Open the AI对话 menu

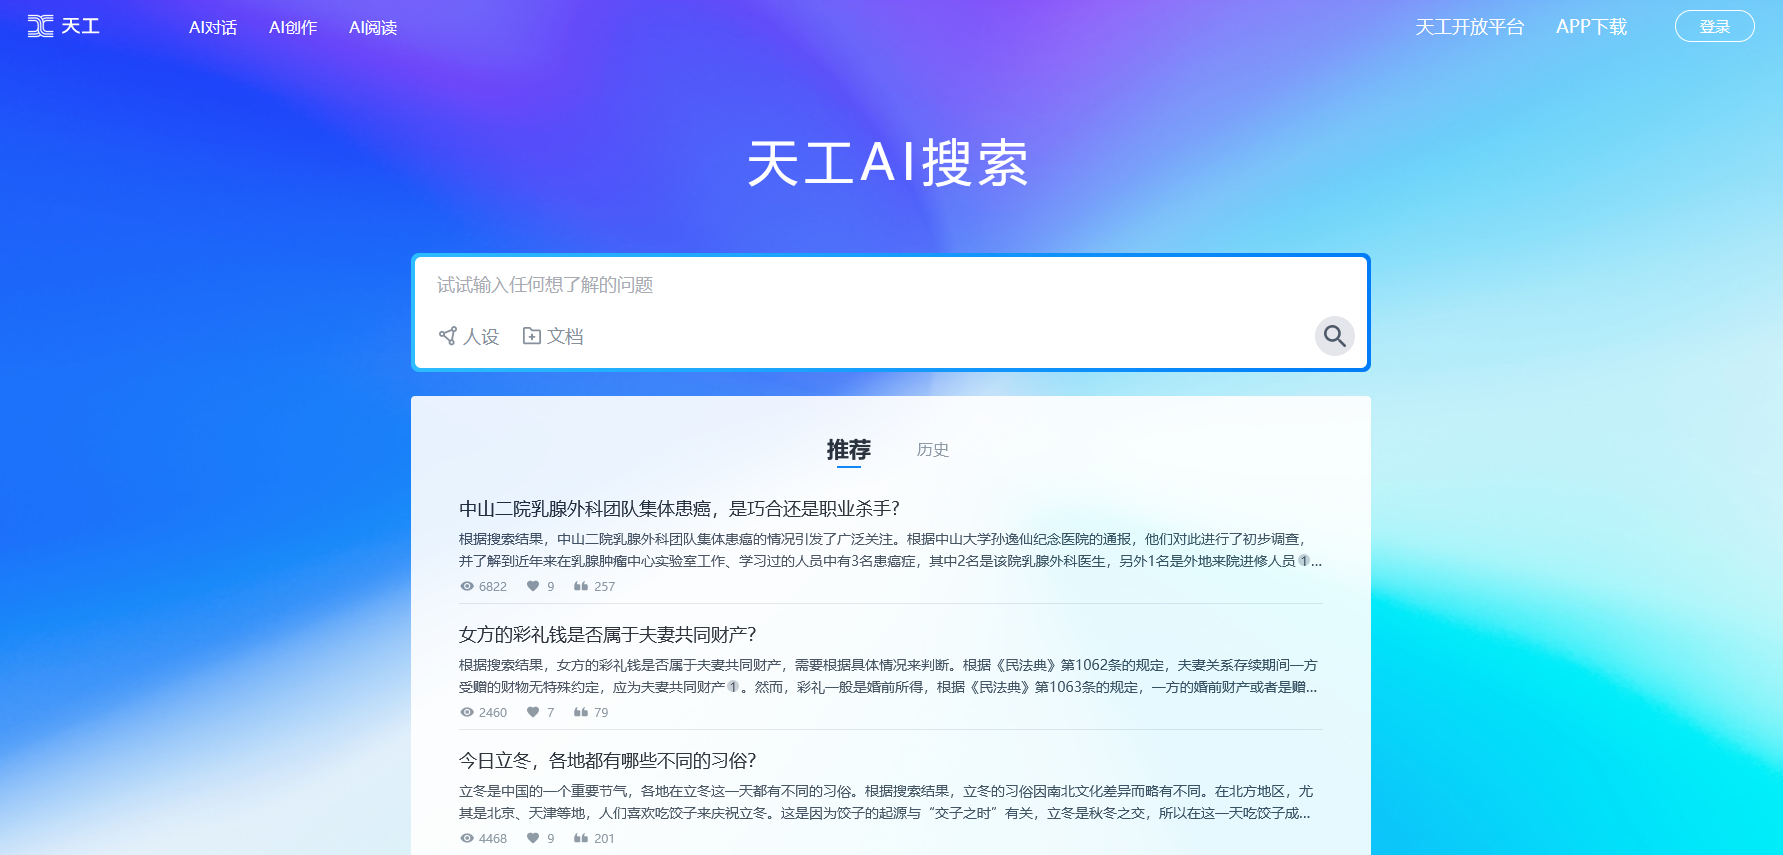[213, 28]
